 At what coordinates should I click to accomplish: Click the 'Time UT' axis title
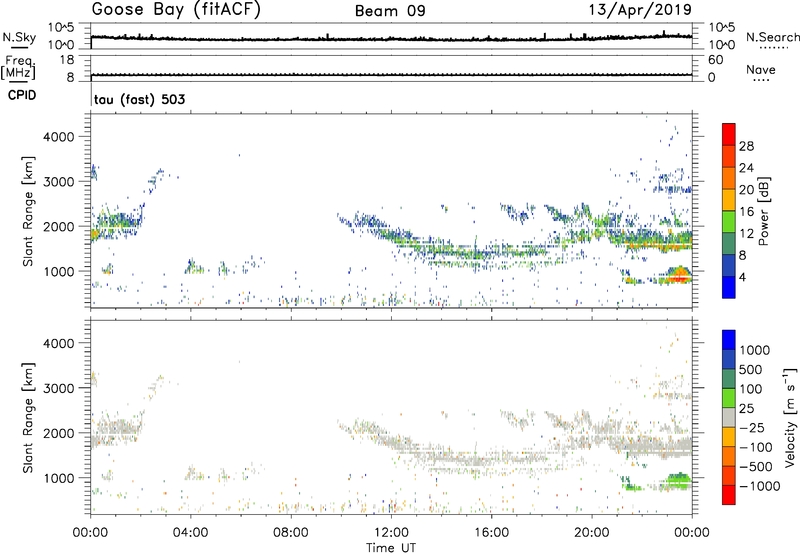coord(391,548)
